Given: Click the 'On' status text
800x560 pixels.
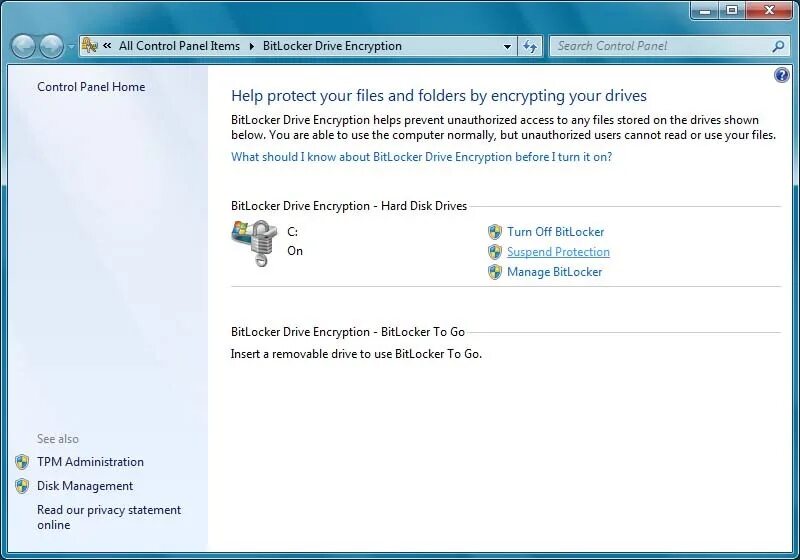Looking at the screenshot, I should [x=295, y=250].
